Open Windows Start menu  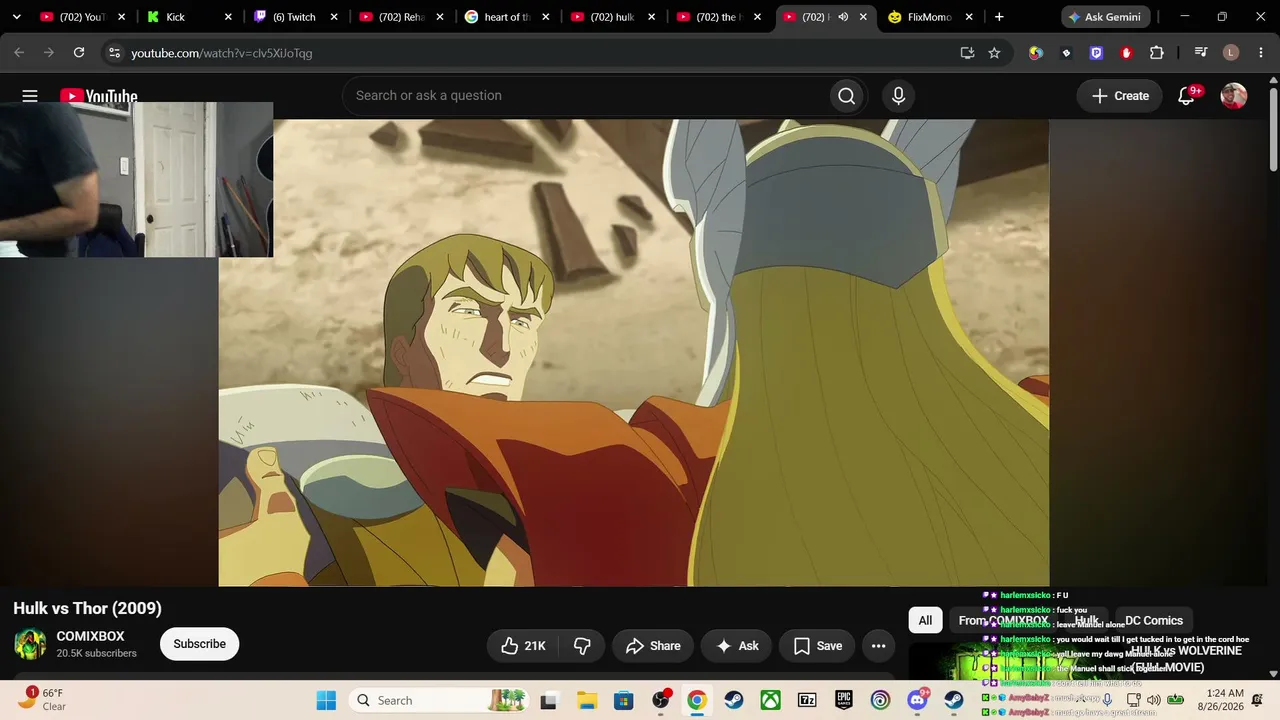(x=326, y=700)
